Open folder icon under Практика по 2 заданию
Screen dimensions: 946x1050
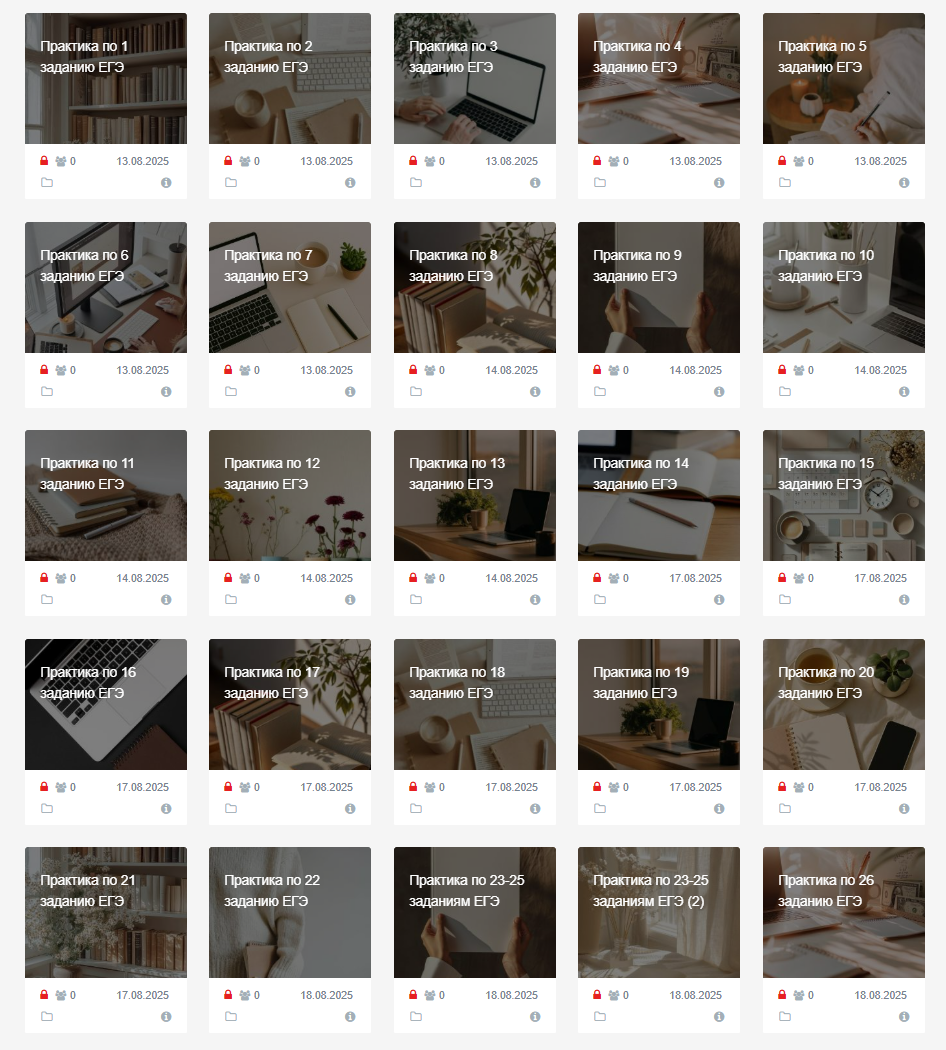pos(231,182)
